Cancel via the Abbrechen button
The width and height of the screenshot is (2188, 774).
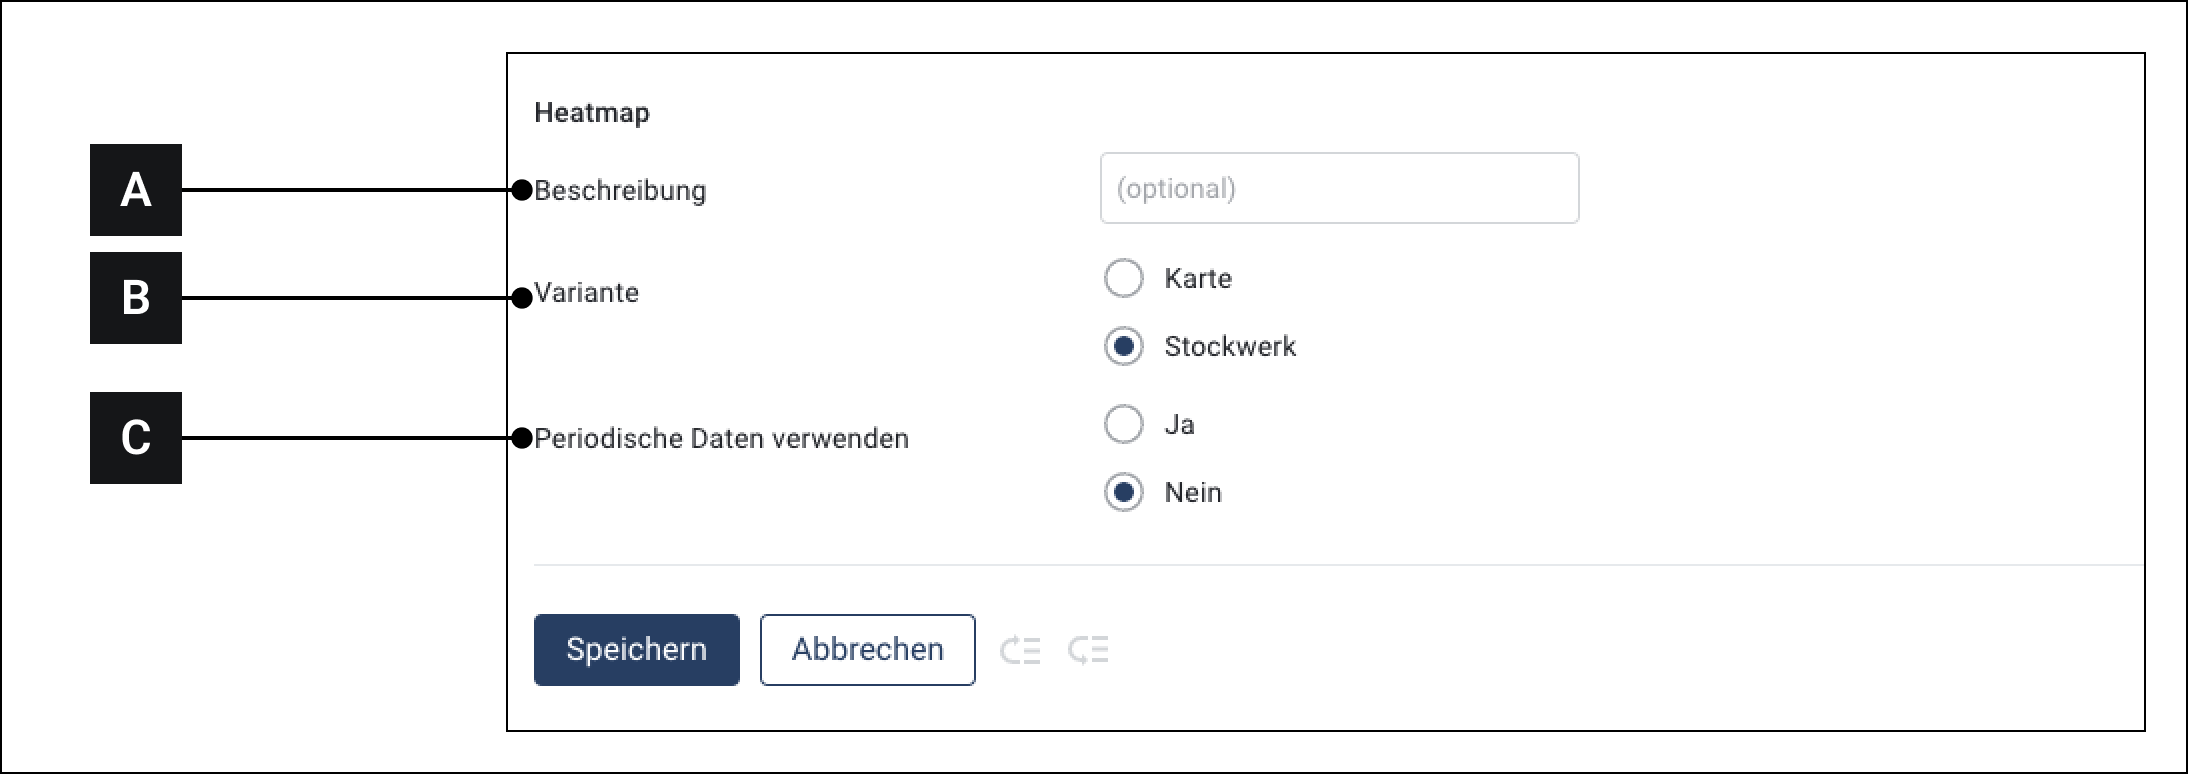click(867, 650)
